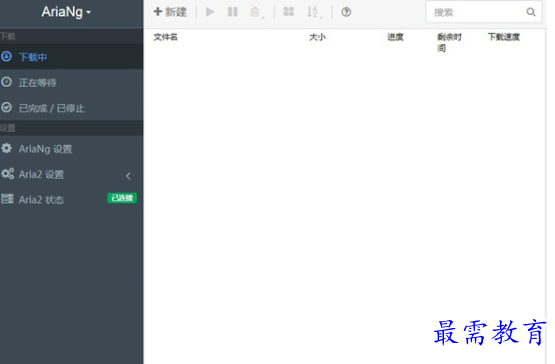Click the help question mark icon
Image resolution: width=555 pixels, height=364 pixels.
point(346,12)
